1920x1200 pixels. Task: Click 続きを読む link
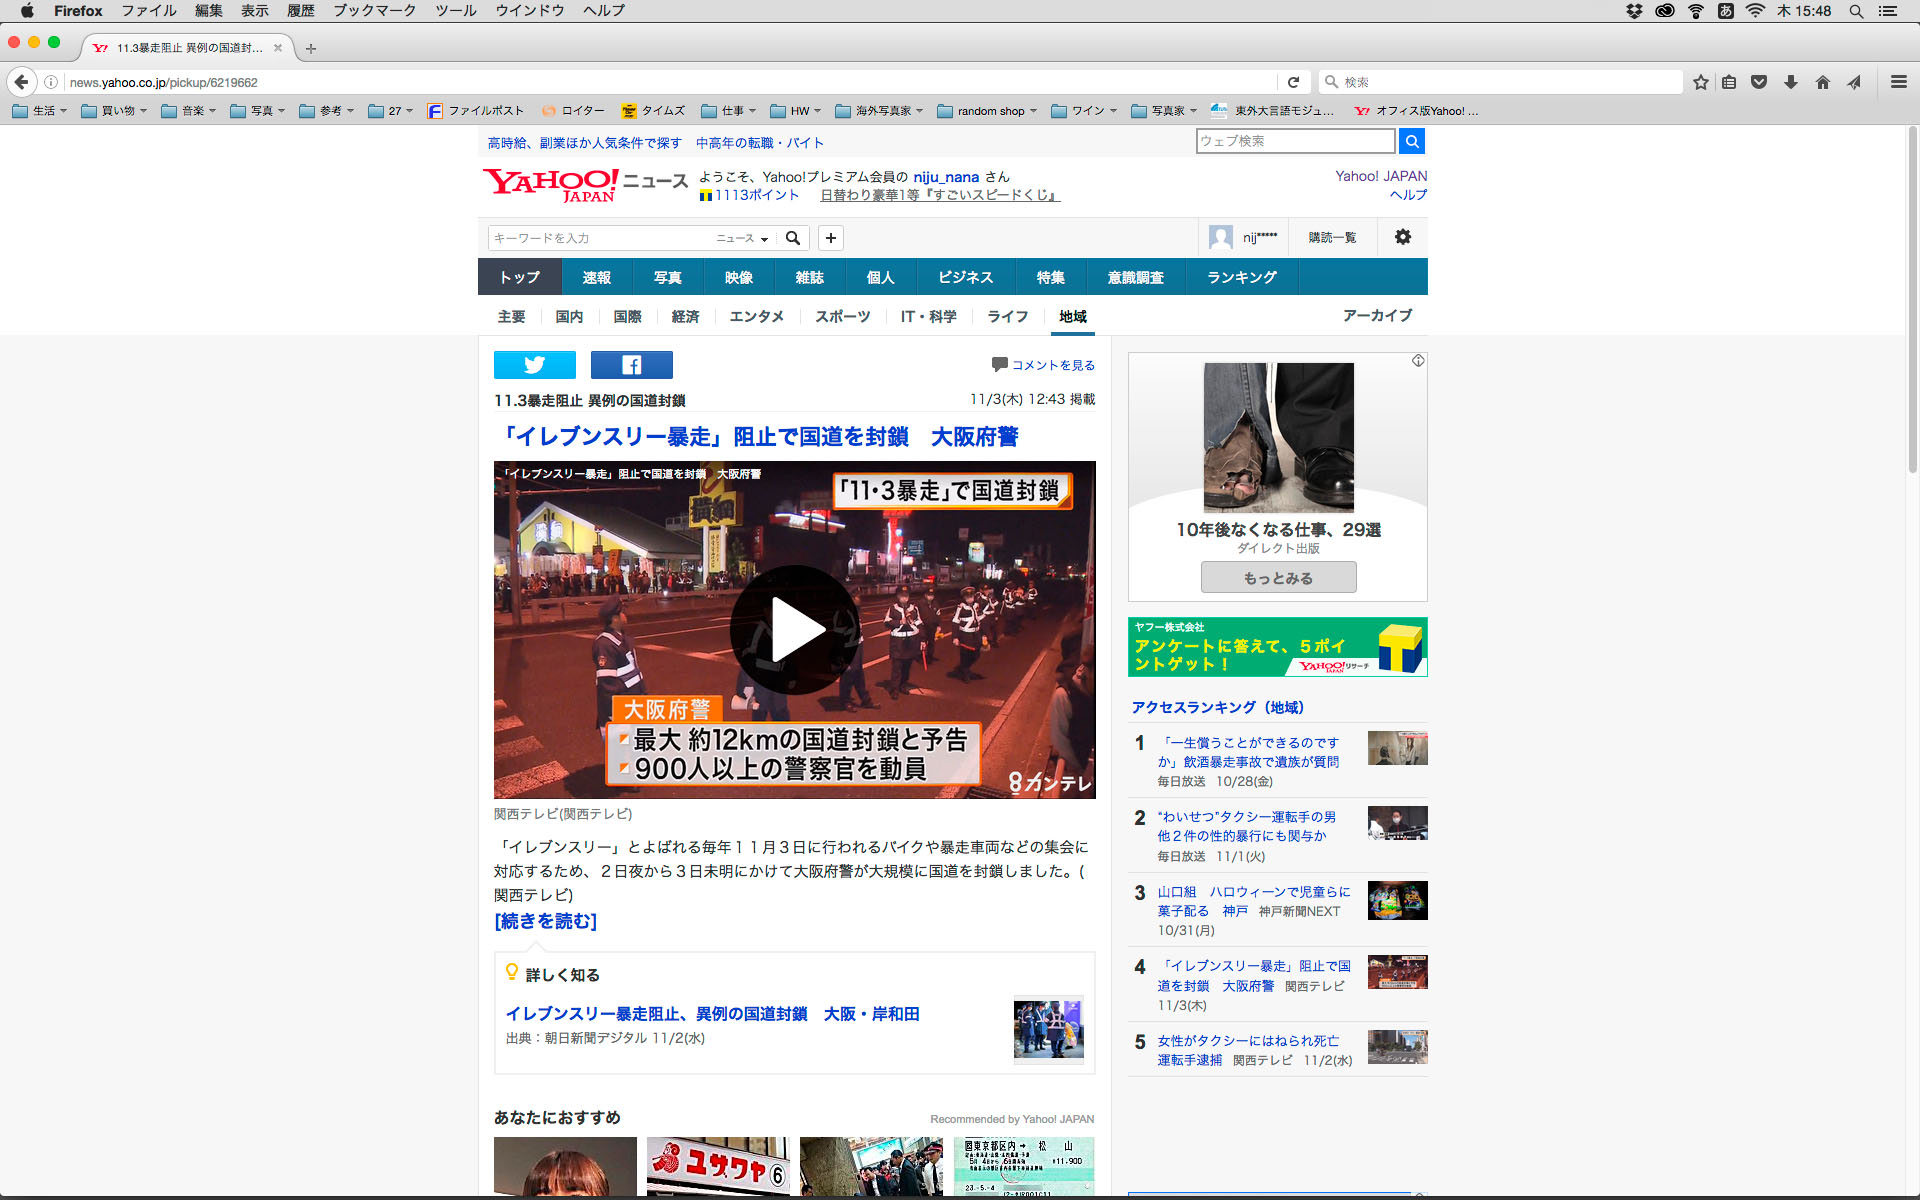click(x=545, y=921)
